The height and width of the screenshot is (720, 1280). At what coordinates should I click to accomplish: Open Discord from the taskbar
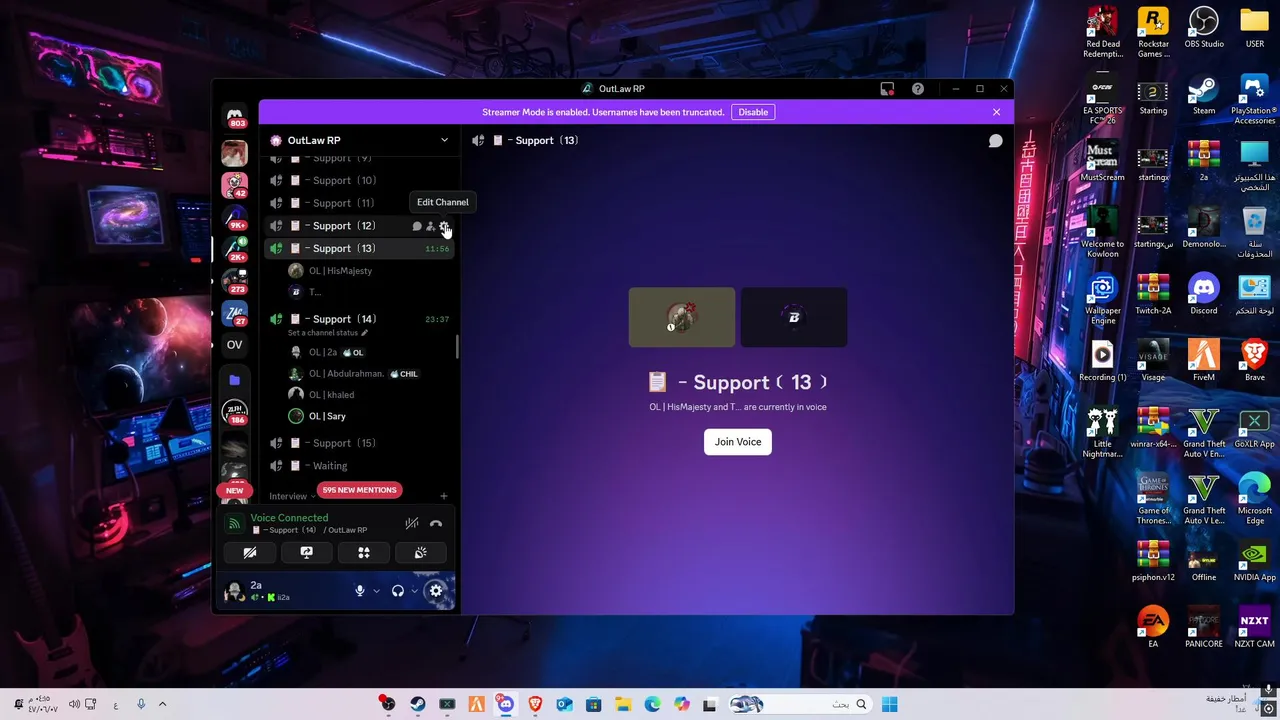click(x=506, y=704)
